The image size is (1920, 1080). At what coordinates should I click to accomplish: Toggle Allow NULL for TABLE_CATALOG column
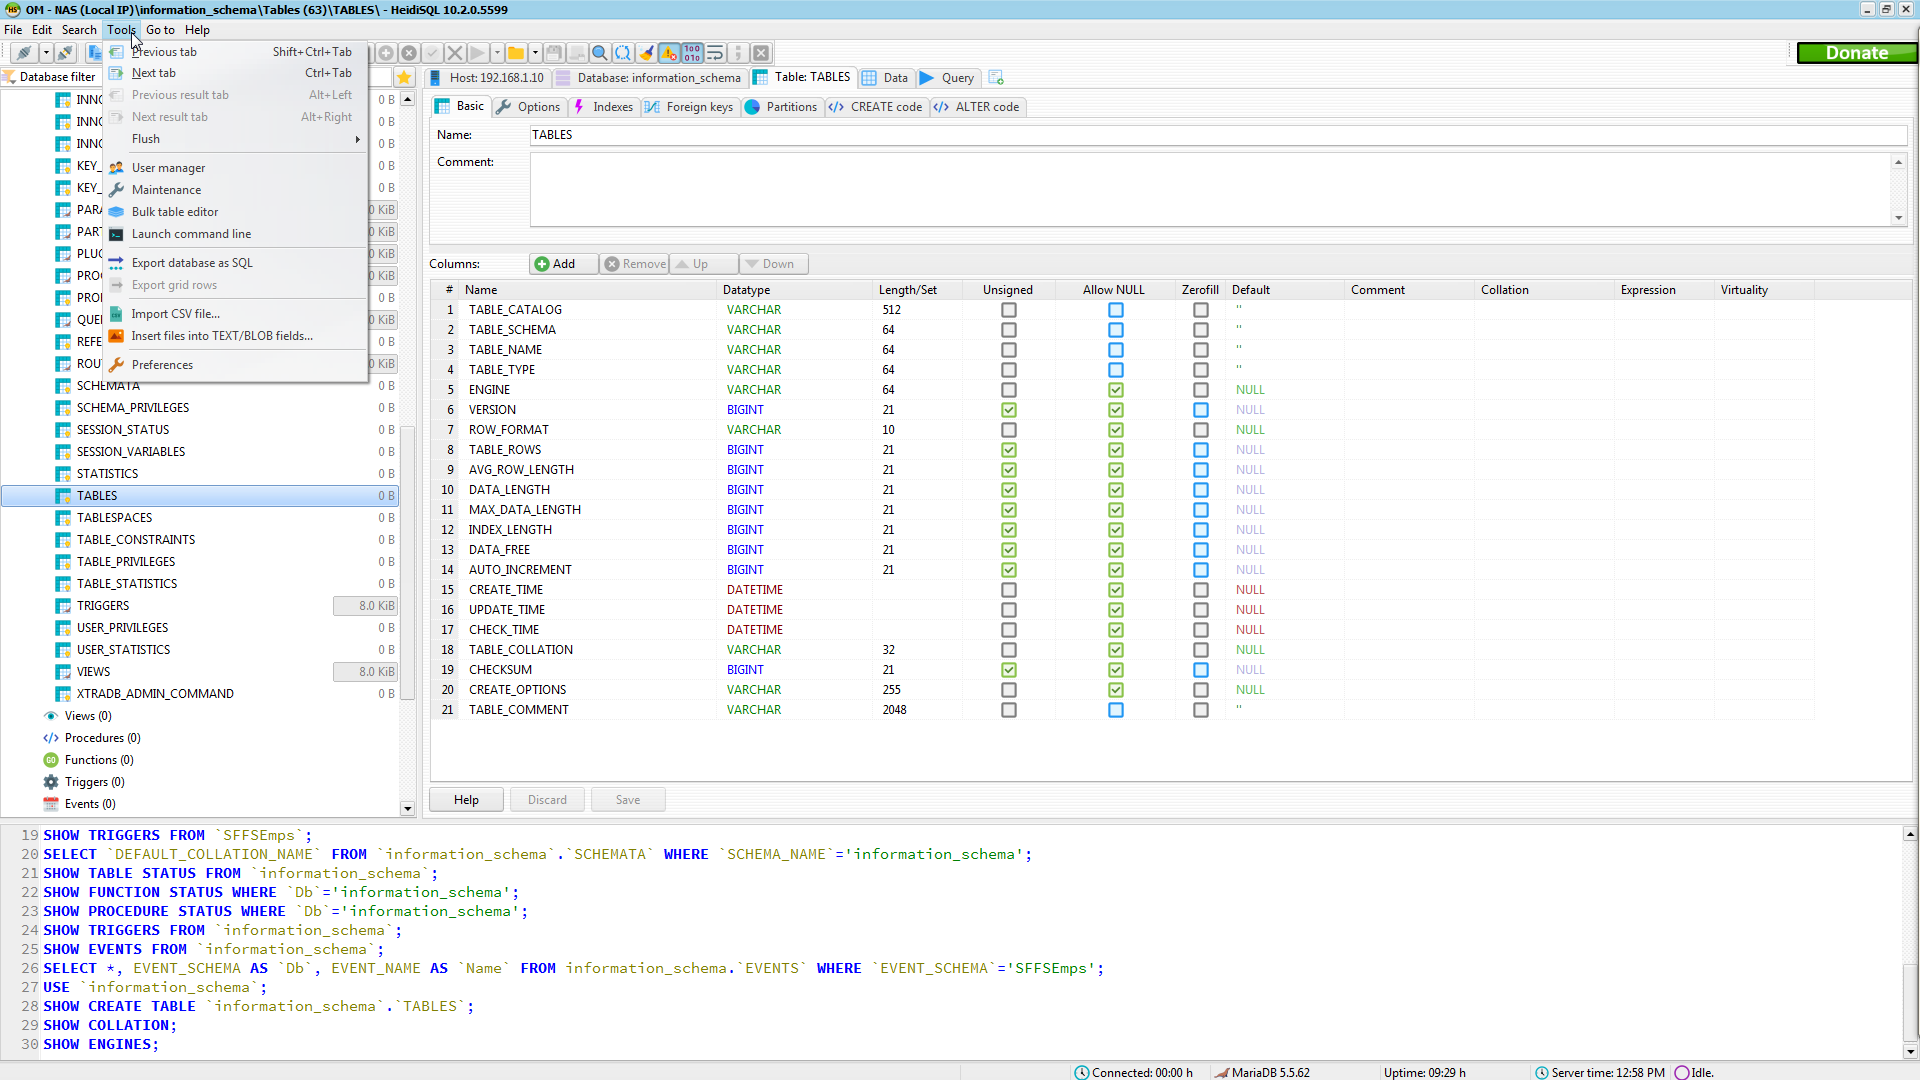pos(1115,310)
